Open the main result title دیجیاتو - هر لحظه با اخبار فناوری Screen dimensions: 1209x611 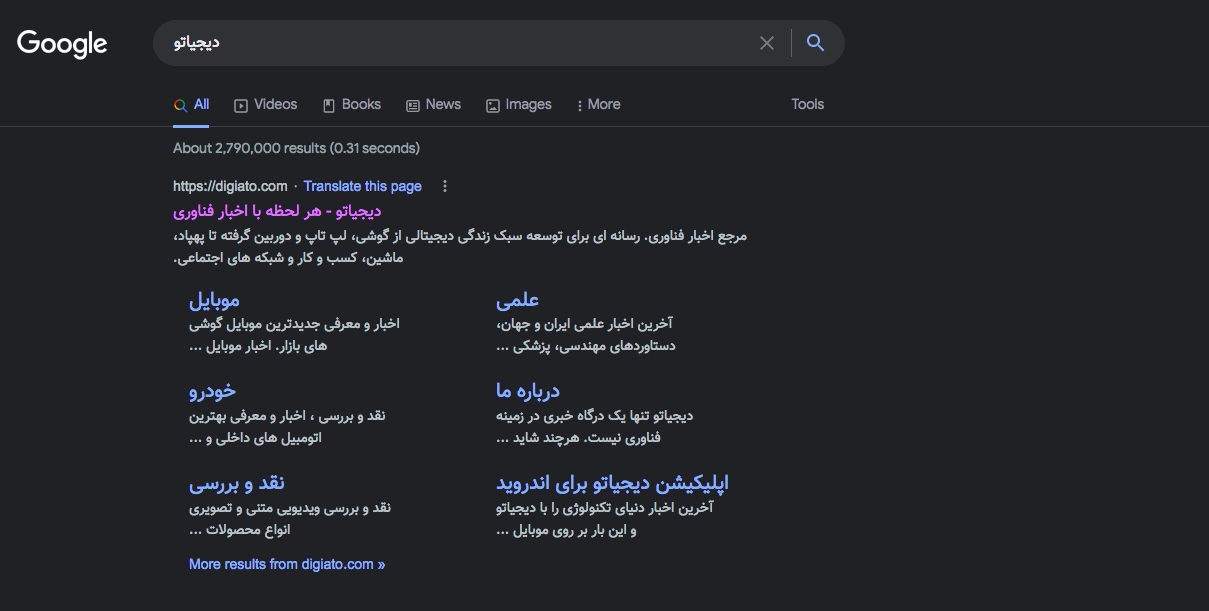[277, 211]
